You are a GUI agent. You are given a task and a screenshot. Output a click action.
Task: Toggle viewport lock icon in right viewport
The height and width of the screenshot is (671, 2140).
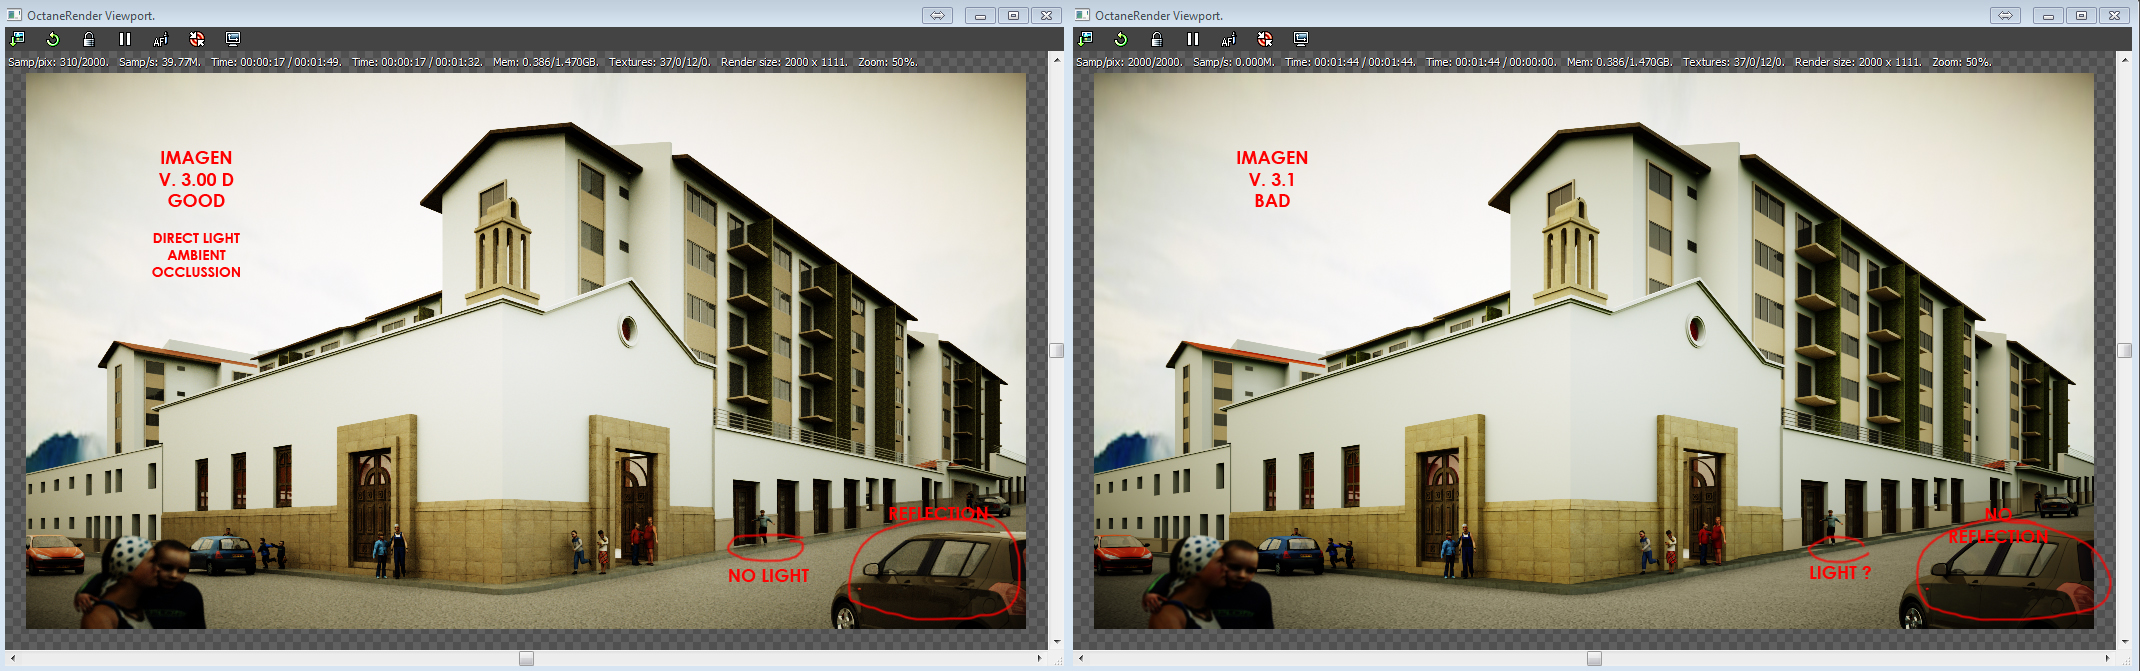click(x=1157, y=39)
